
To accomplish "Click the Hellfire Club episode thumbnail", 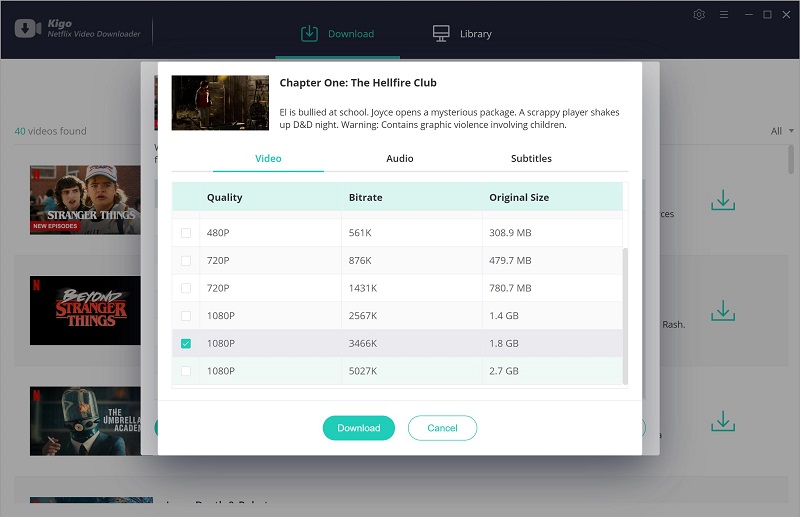I will pyautogui.click(x=220, y=103).
